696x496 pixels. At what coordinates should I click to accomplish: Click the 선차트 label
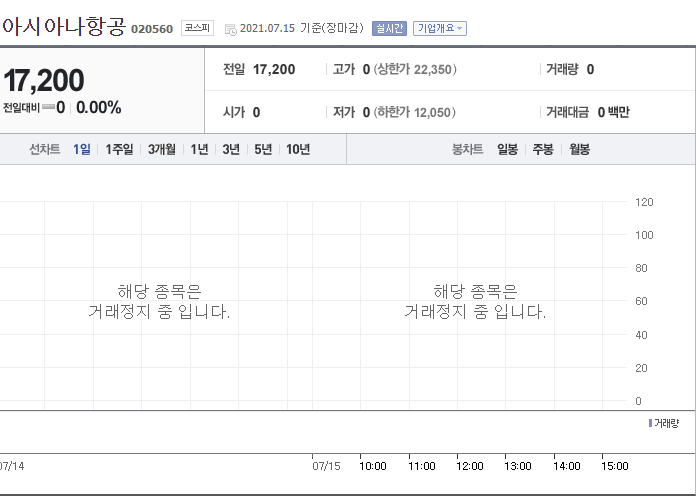[44, 149]
